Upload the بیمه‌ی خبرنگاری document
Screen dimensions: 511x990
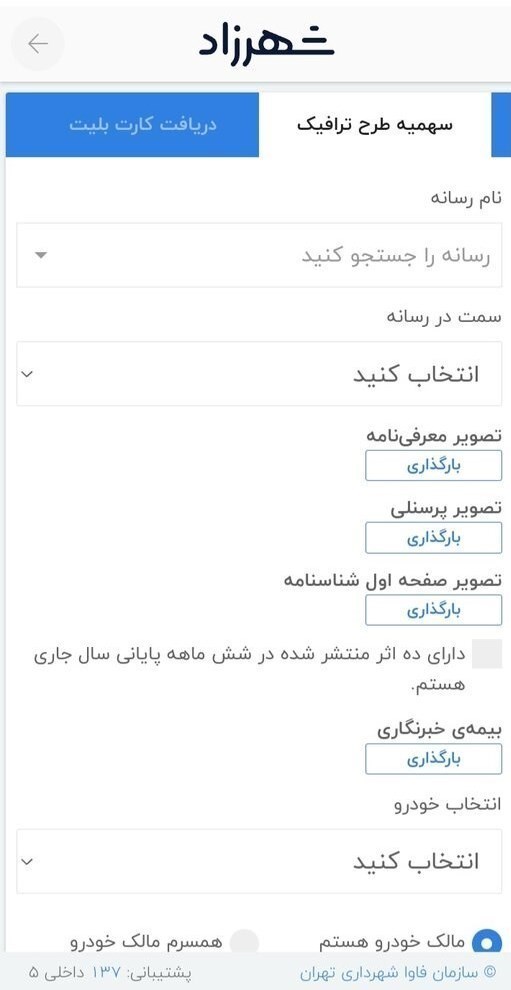click(x=433, y=759)
